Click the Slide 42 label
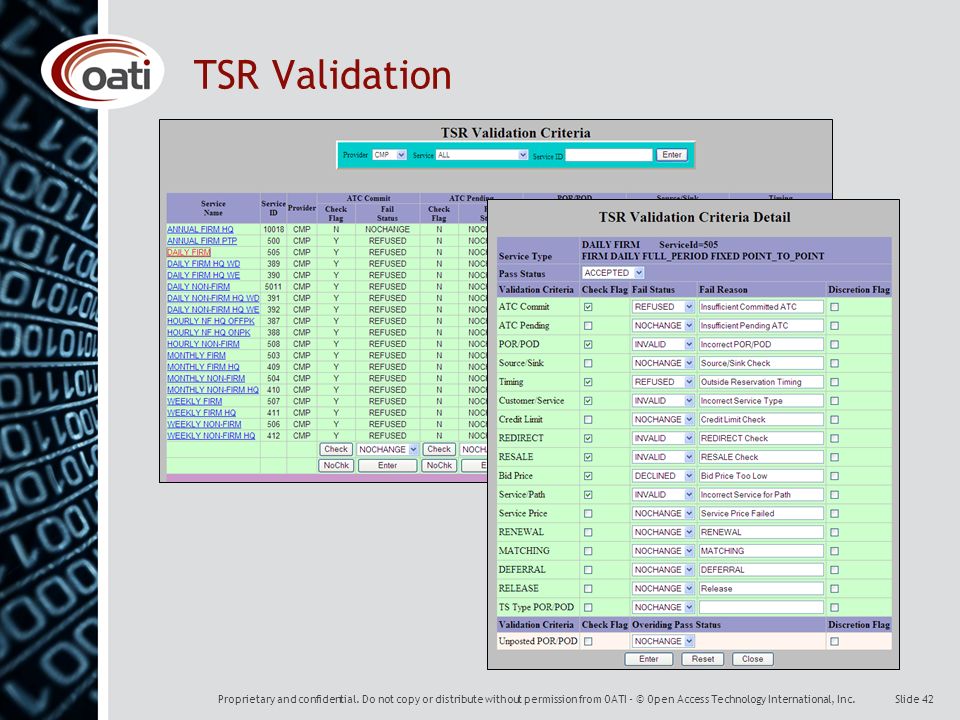Screen dimensions: 960x720 (914, 699)
